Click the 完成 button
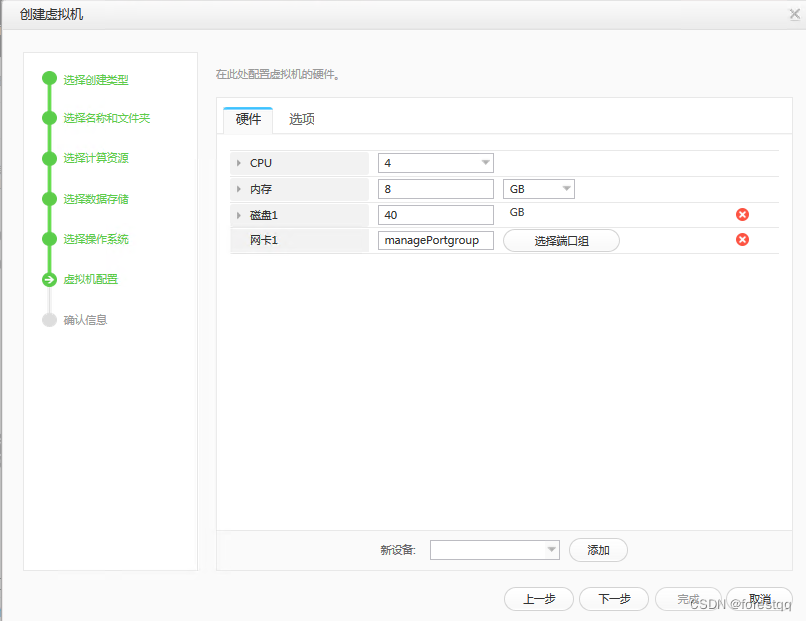 688,599
